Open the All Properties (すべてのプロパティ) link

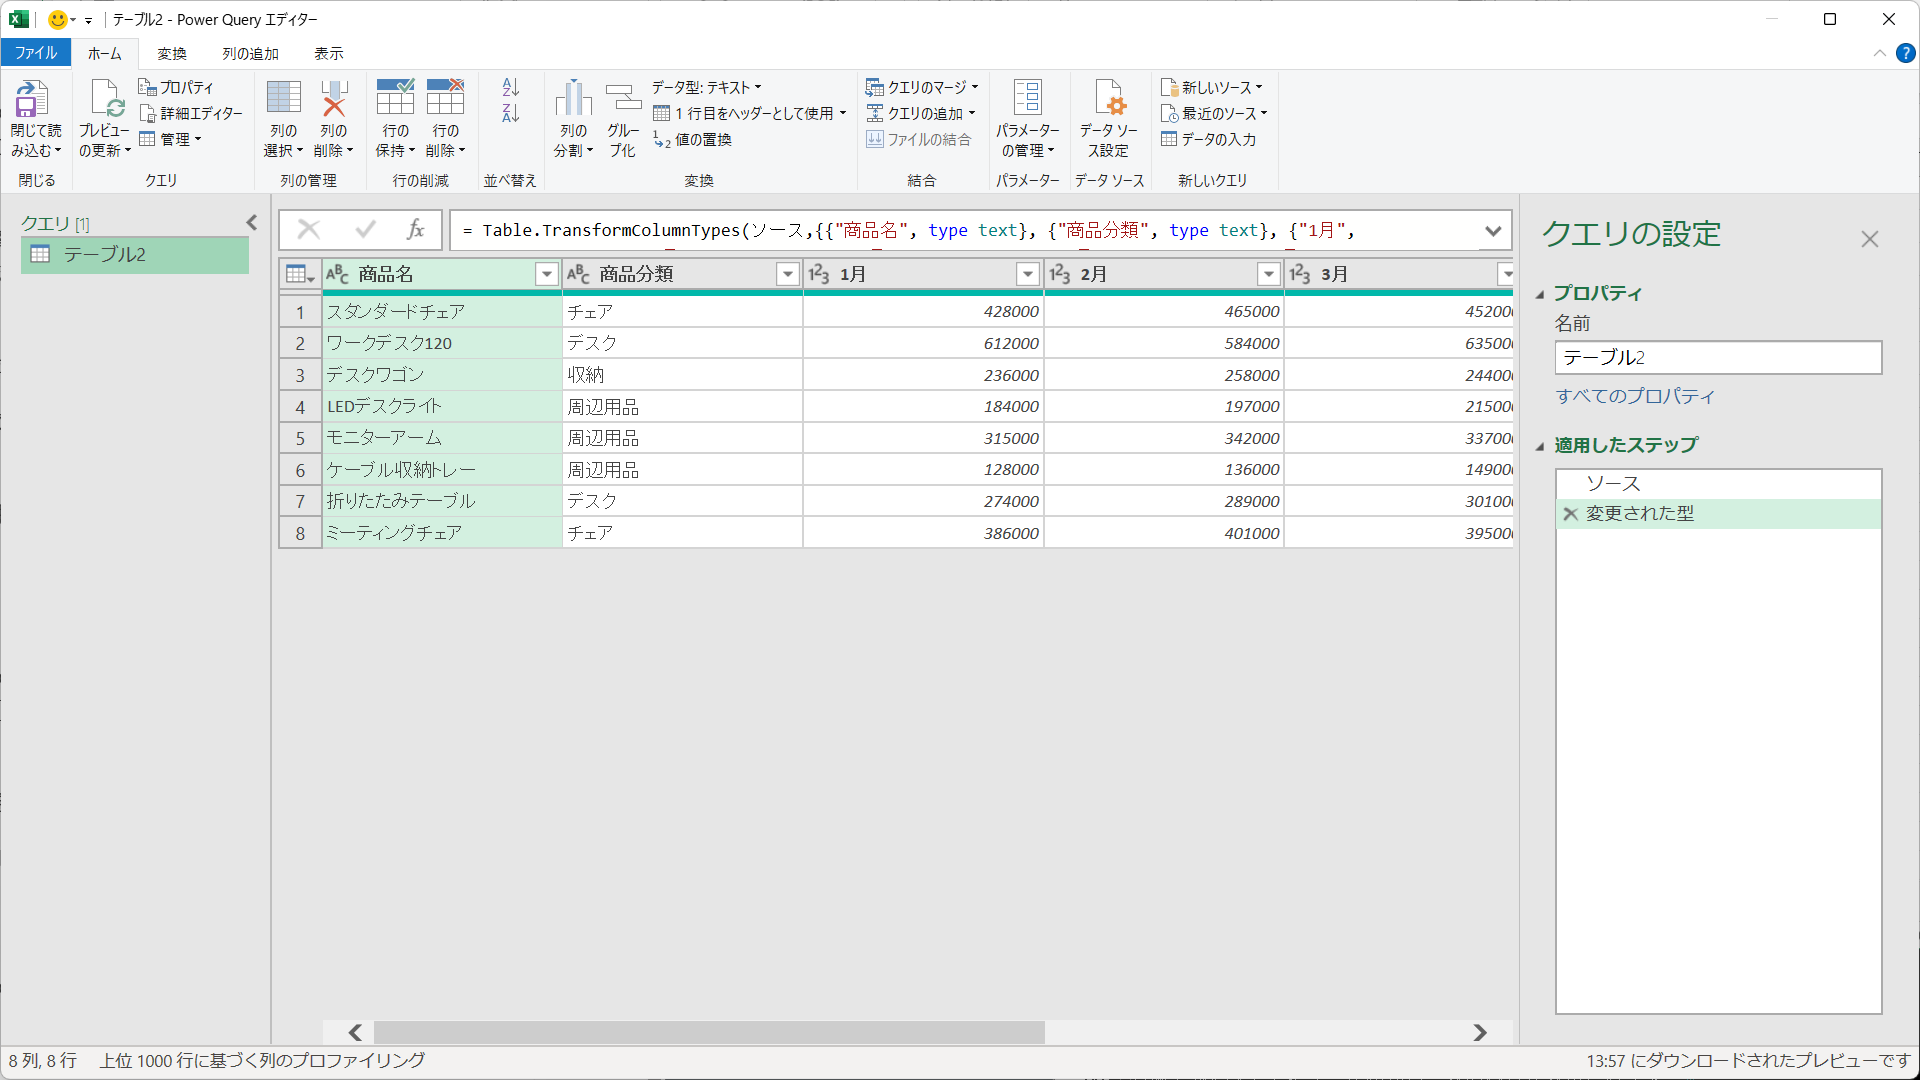coord(1635,396)
